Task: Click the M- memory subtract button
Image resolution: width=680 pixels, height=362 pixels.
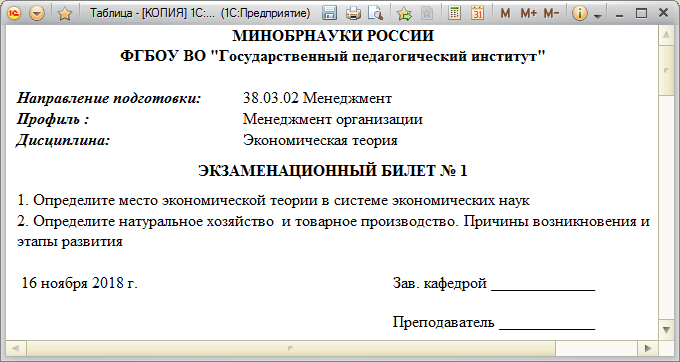Action: point(551,13)
